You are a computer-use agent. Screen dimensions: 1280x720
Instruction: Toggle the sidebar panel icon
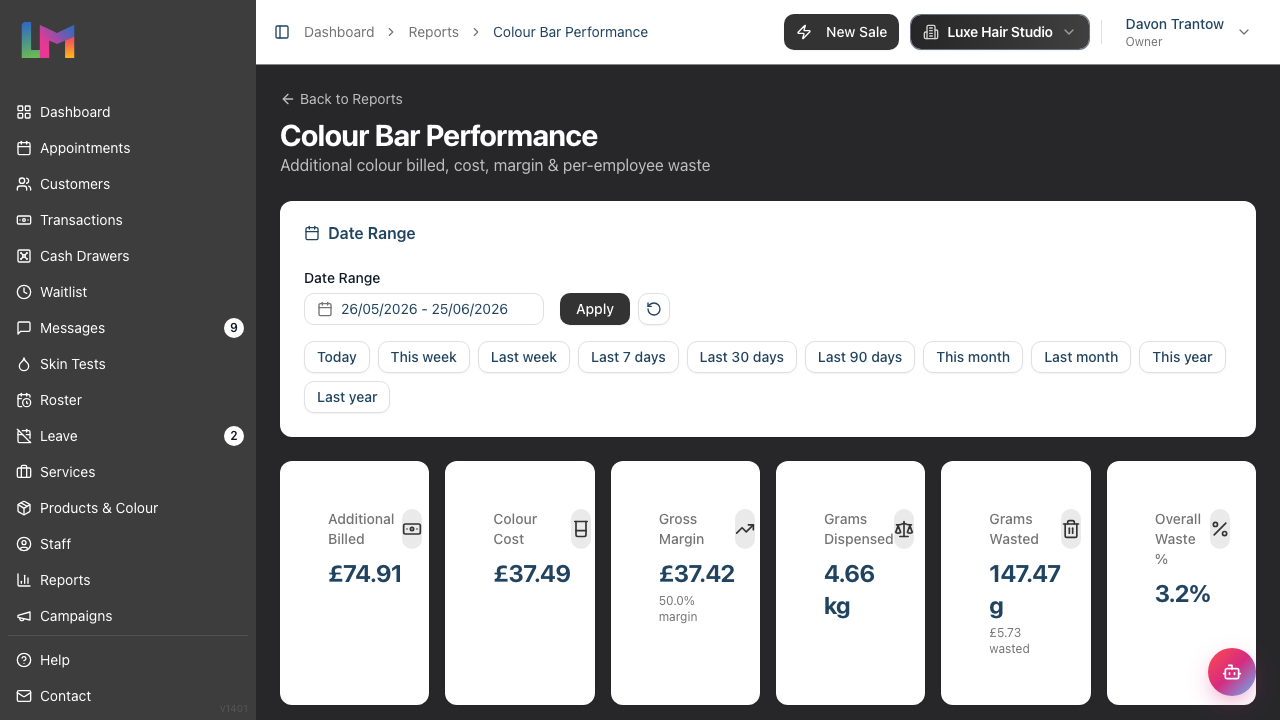282,32
